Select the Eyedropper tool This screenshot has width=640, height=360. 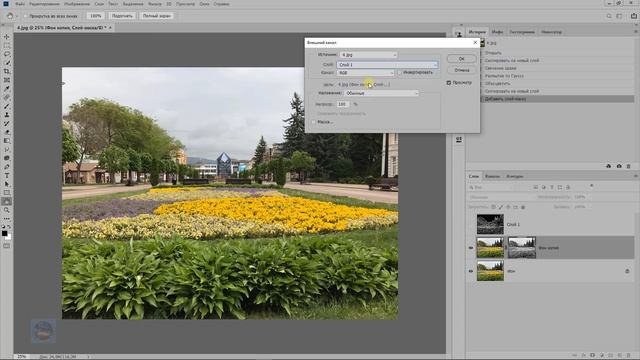pos(7,89)
